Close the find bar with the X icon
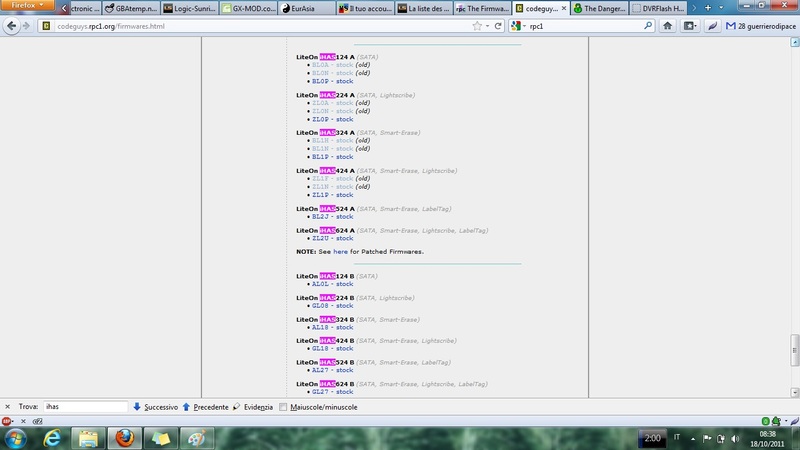 (8, 407)
